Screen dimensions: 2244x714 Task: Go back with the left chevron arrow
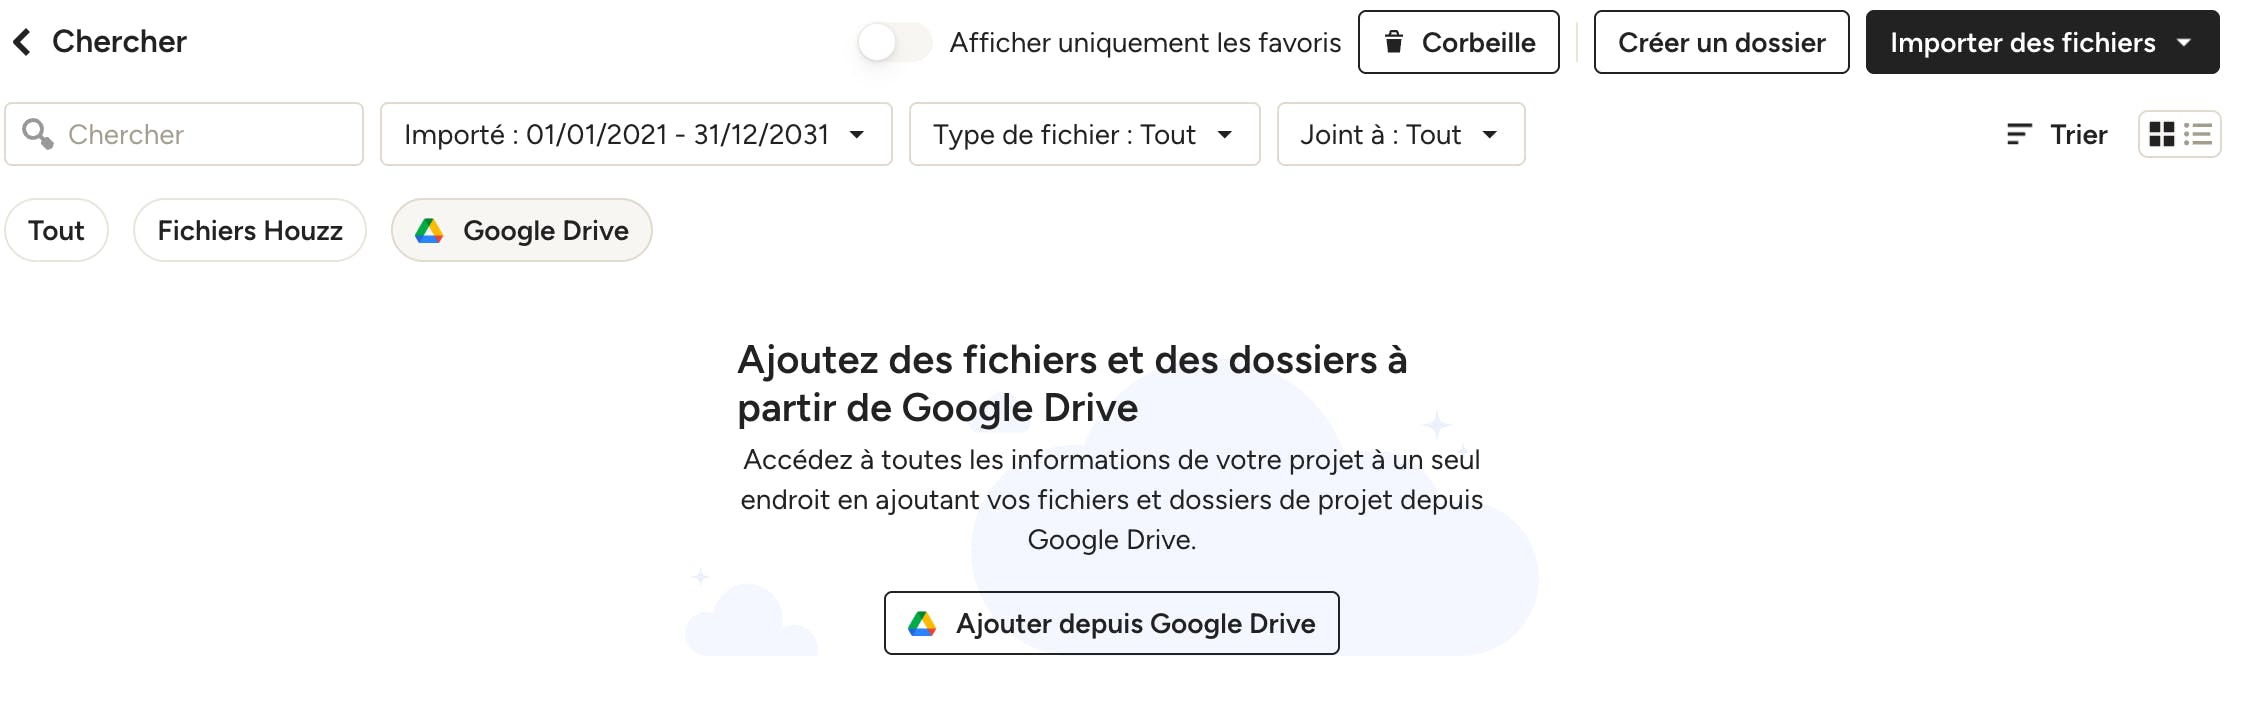(22, 42)
